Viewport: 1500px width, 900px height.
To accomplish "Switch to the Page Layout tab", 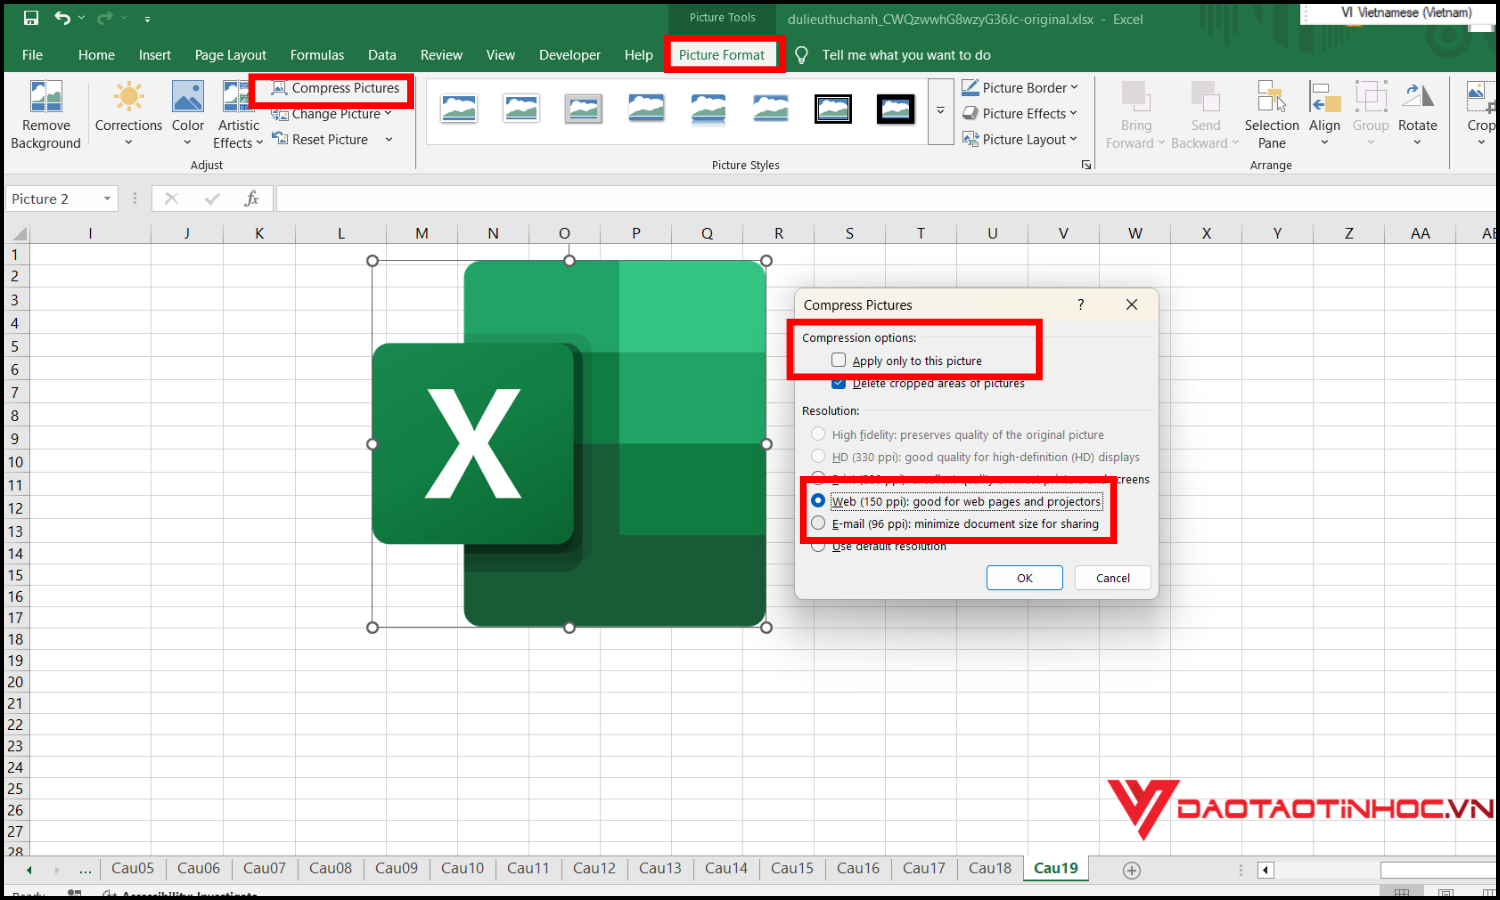I will click(x=230, y=55).
